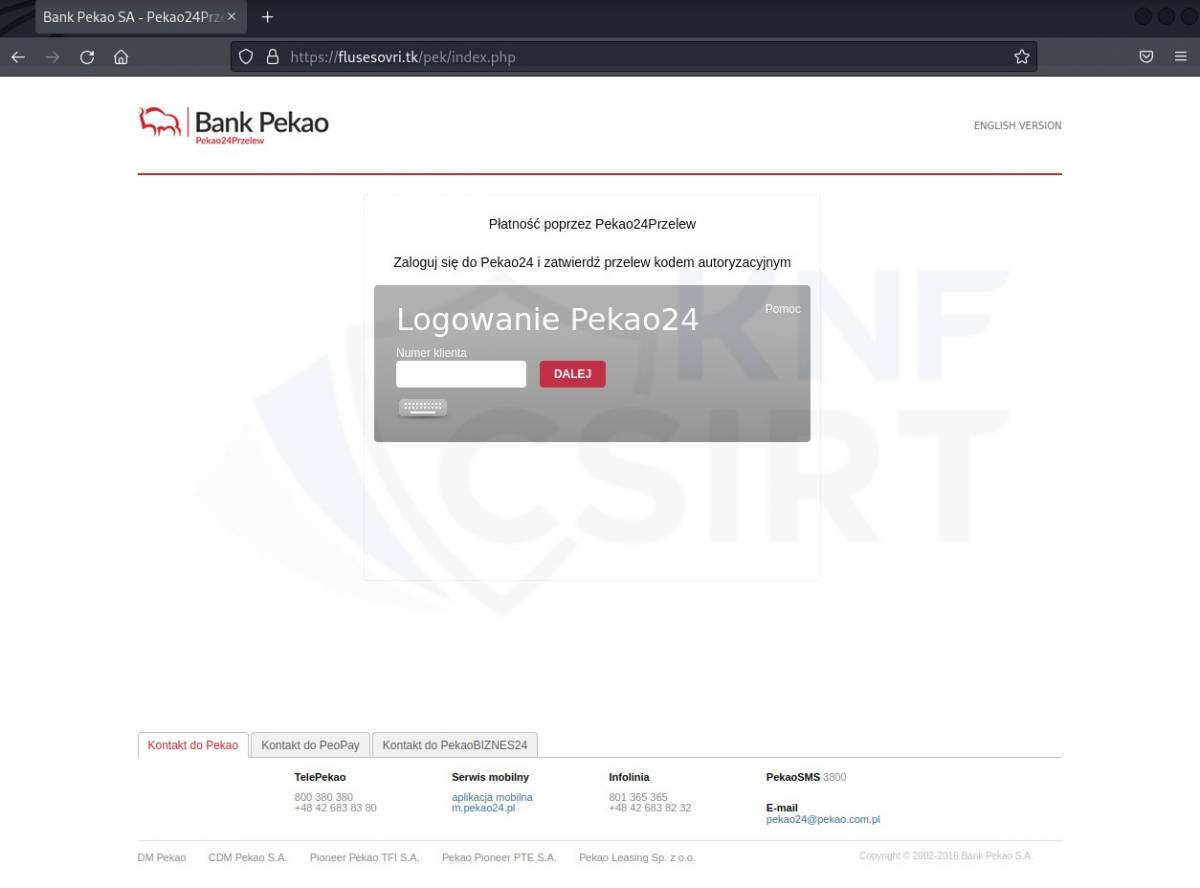
Task: Click the pekao24@pekao.com.pl email link
Action: click(823, 819)
